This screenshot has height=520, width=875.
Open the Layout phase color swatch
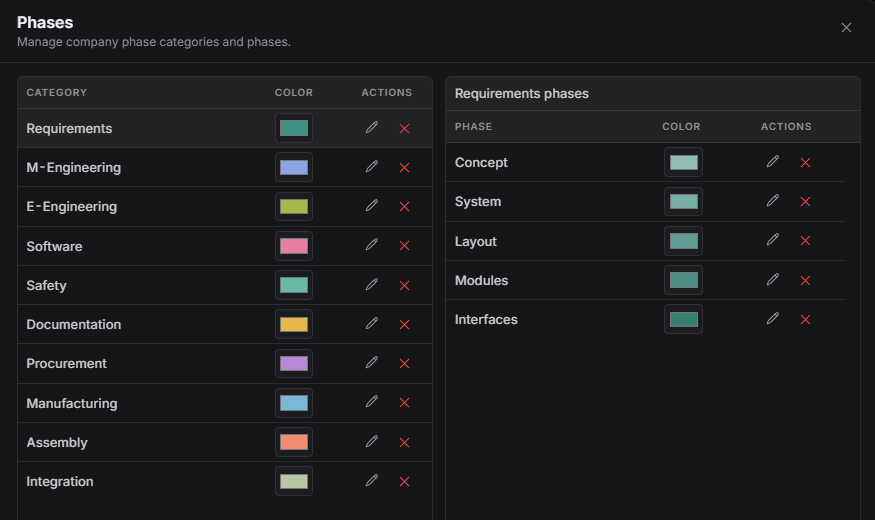pos(684,241)
